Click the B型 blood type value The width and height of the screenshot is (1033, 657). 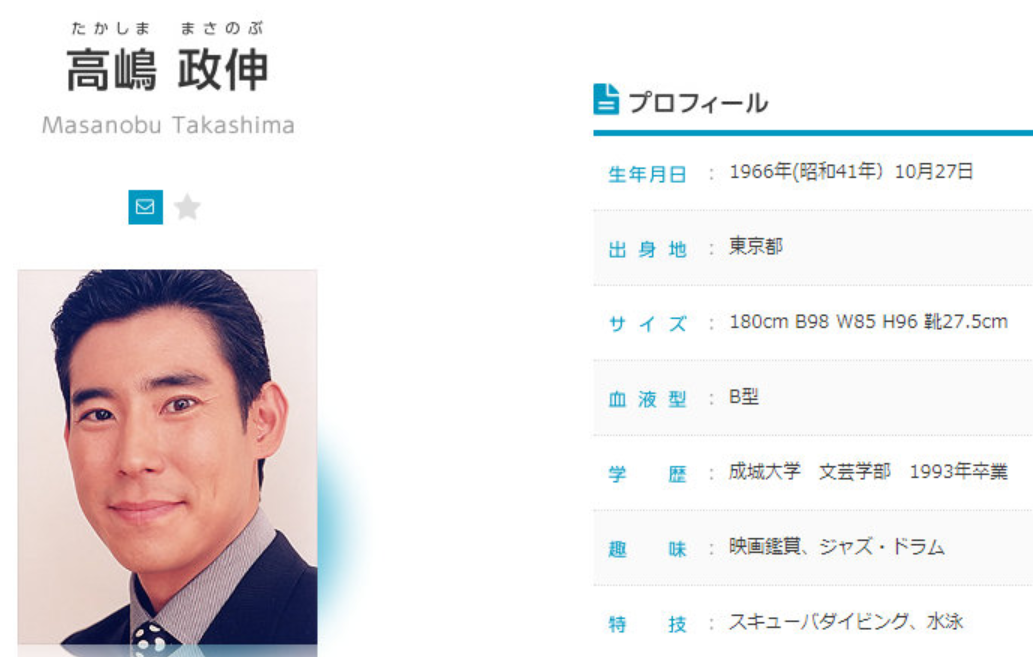pos(744,397)
